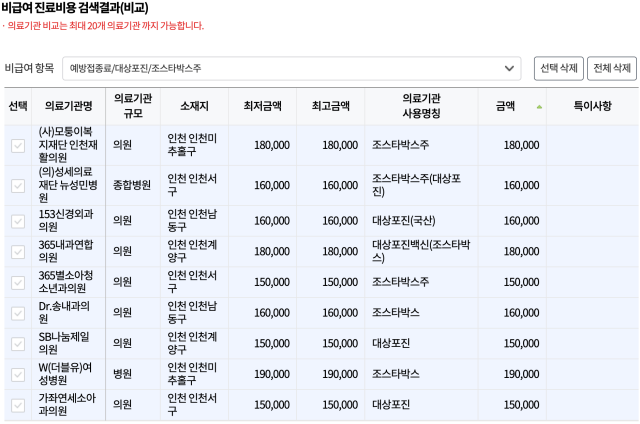640x424 pixels.
Task: Click 190,000 in the 금액 column
Action: 521,374
